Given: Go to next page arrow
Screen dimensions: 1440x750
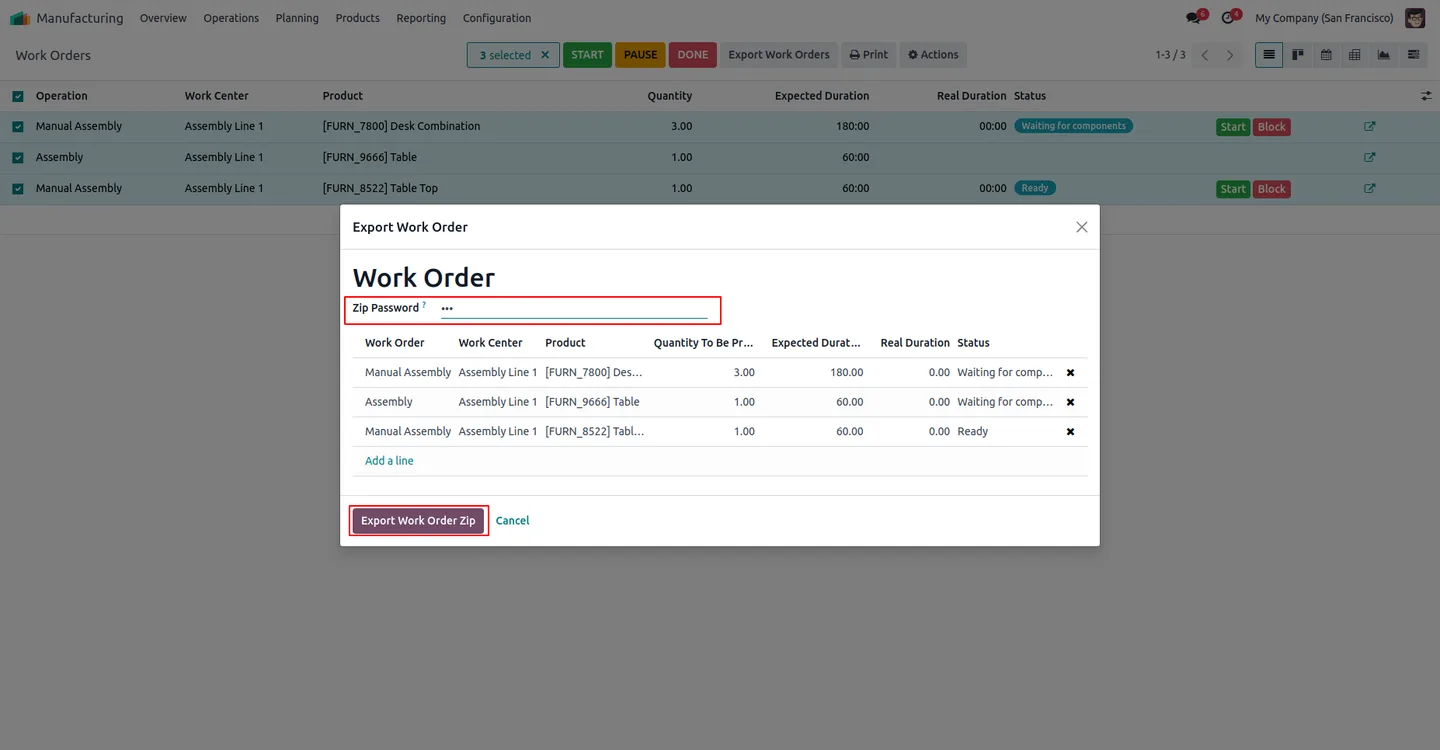Looking at the screenshot, I should tap(1230, 55).
